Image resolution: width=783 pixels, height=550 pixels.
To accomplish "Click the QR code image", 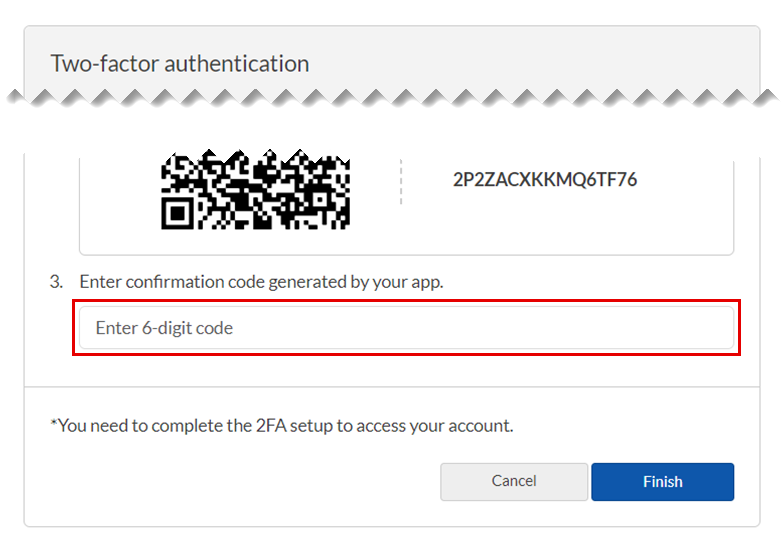I will click(256, 190).
